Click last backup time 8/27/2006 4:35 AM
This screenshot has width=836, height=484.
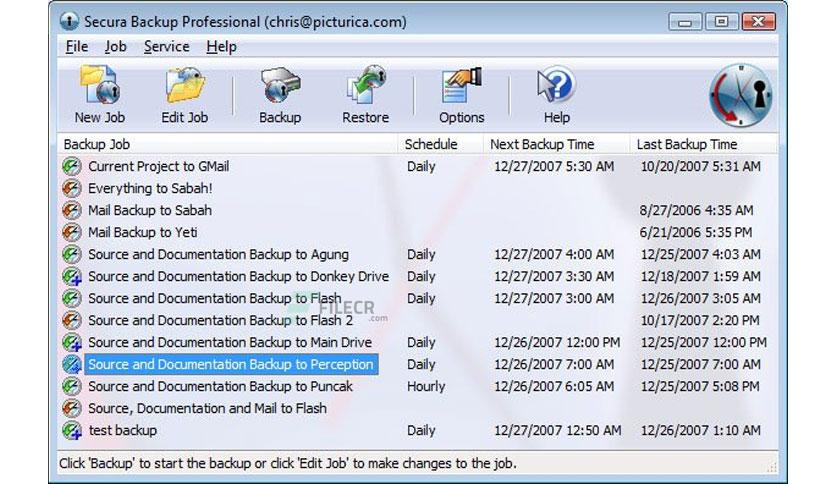pos(696,210)
